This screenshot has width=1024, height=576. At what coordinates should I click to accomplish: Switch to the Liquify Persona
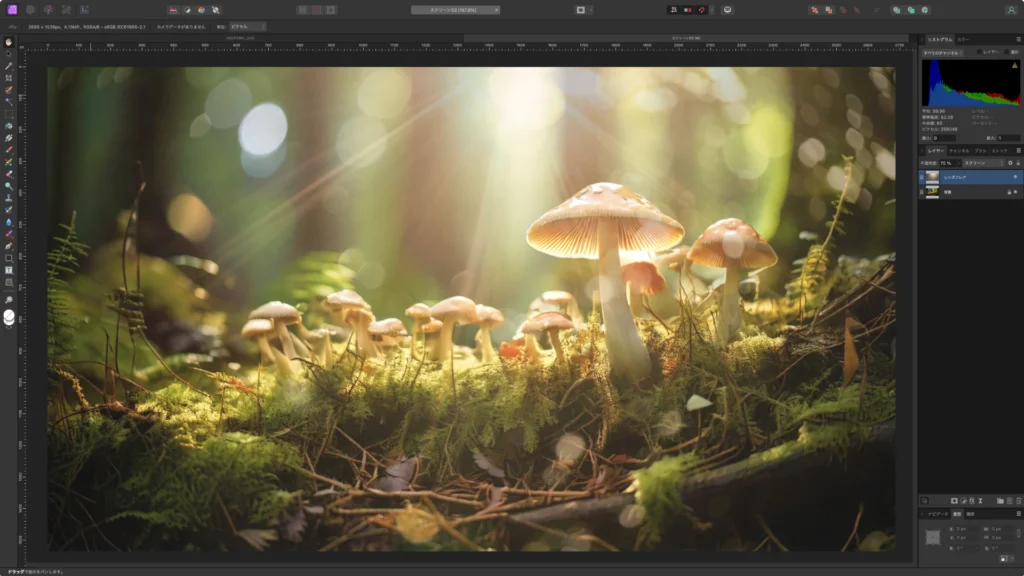tap(30, 9)
